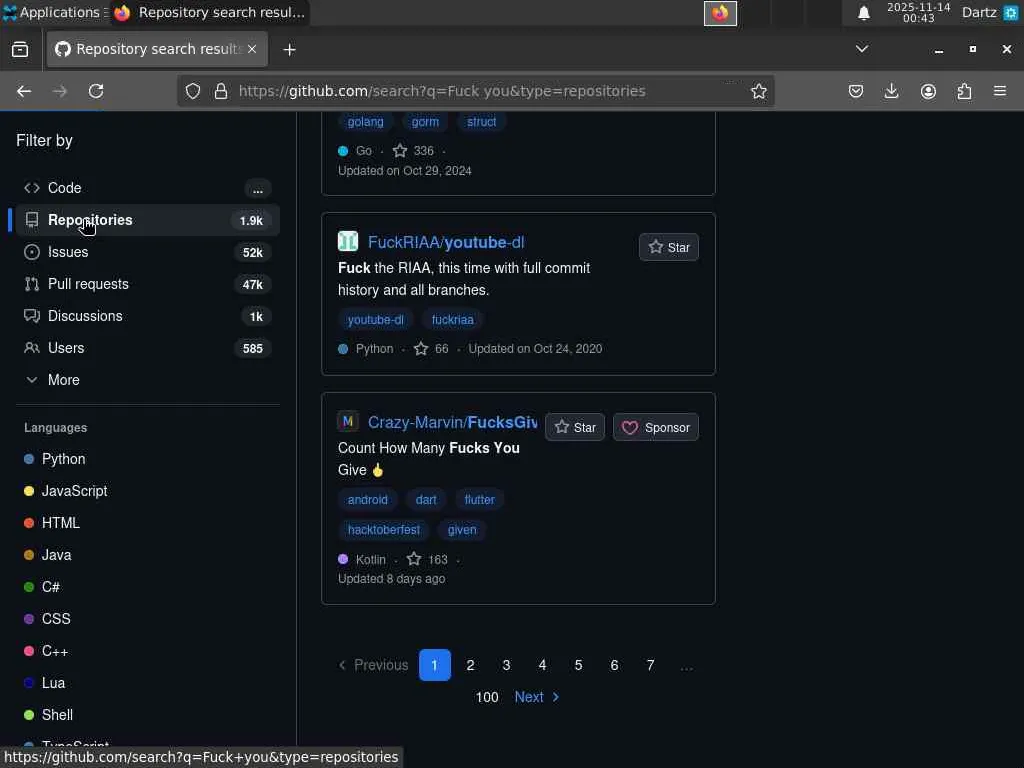Select the Code filter
1024x768 pixels.
pos(148,188)
